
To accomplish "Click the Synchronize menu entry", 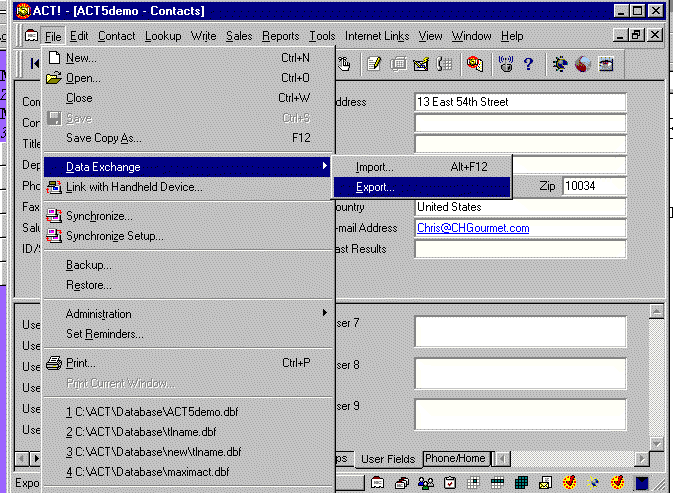I will pyautogui.click(x=188, y=216).
